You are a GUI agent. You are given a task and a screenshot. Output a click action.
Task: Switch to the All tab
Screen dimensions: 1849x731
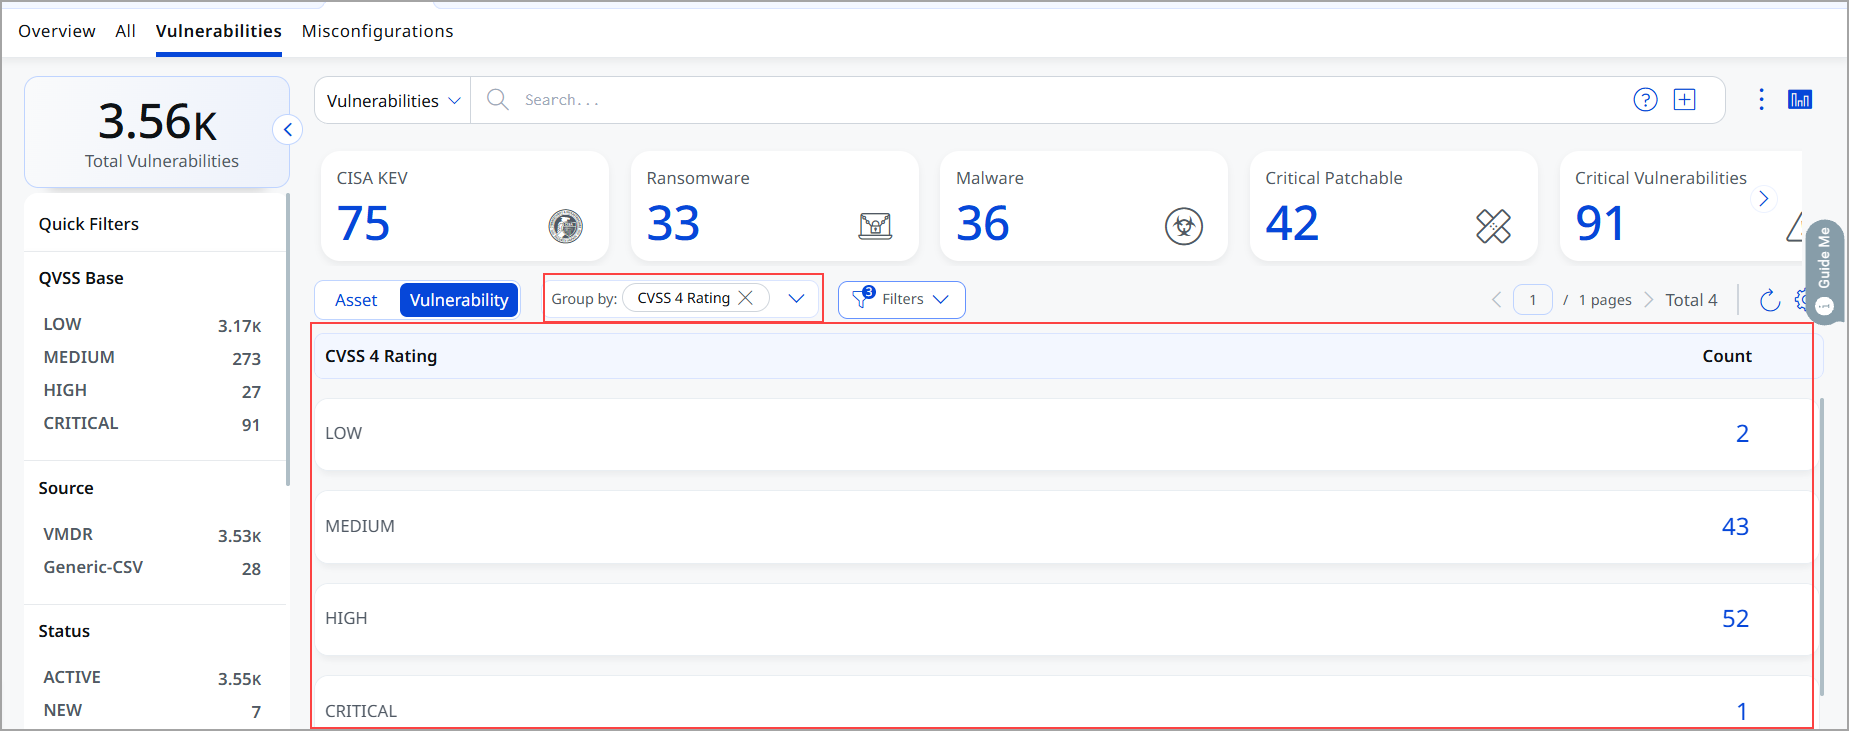(x=125, y=31)
